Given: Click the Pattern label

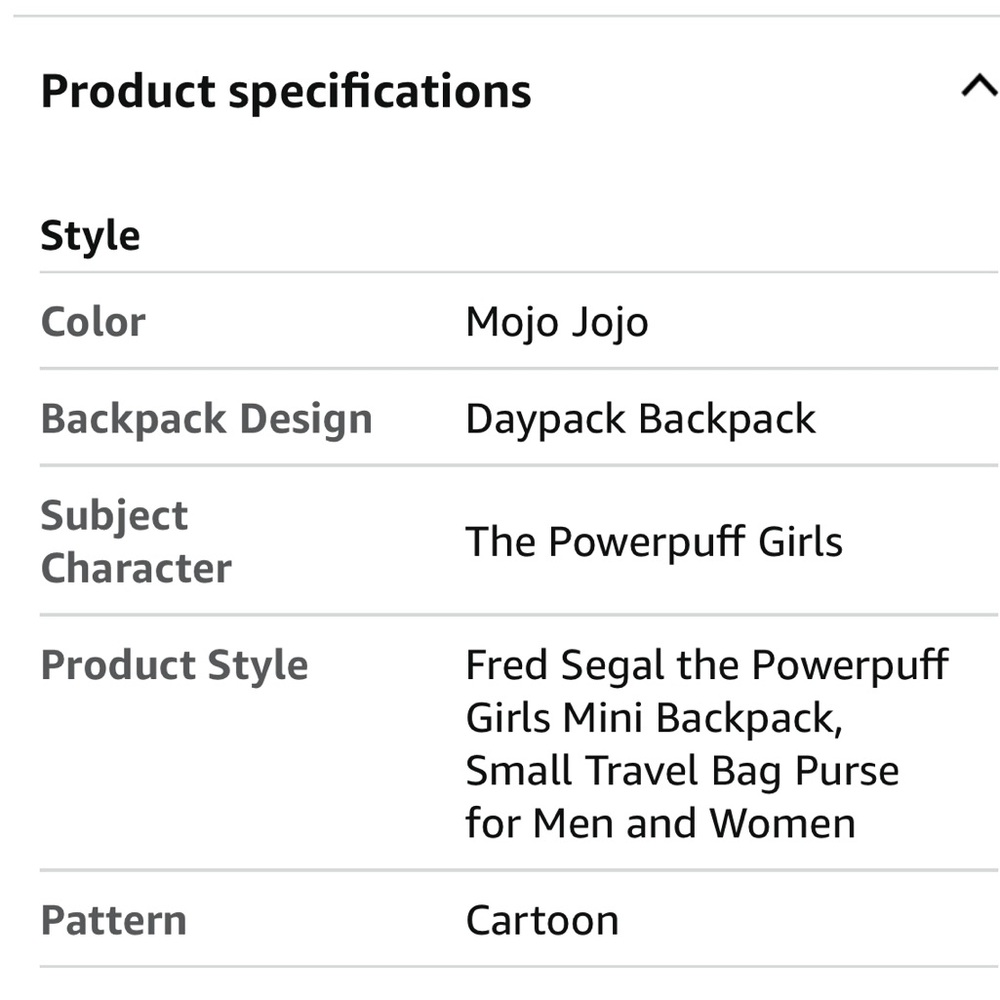Looking at the screenshot, I should coord(113,921).
